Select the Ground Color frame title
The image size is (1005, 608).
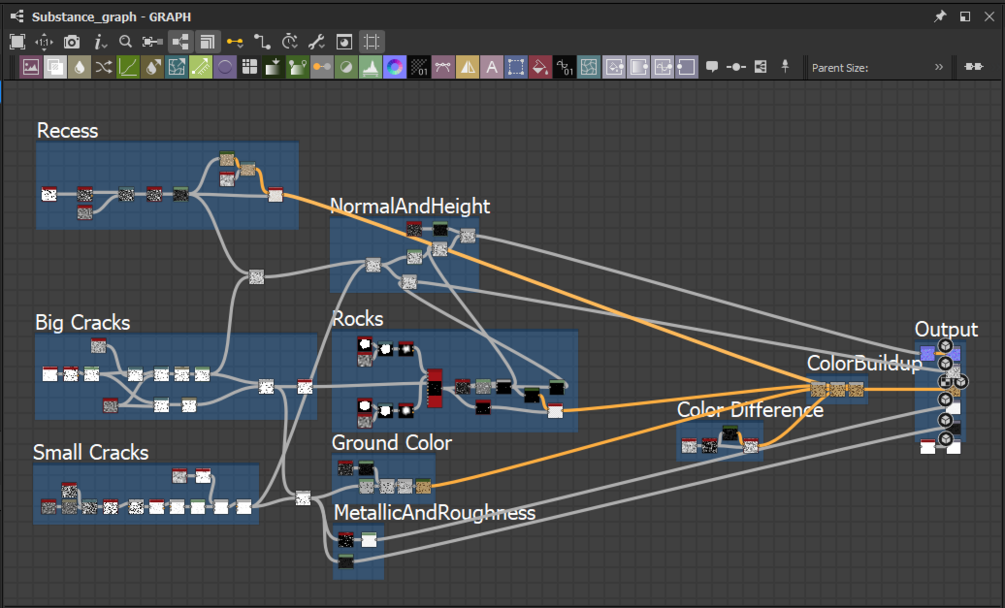[392, 443]
